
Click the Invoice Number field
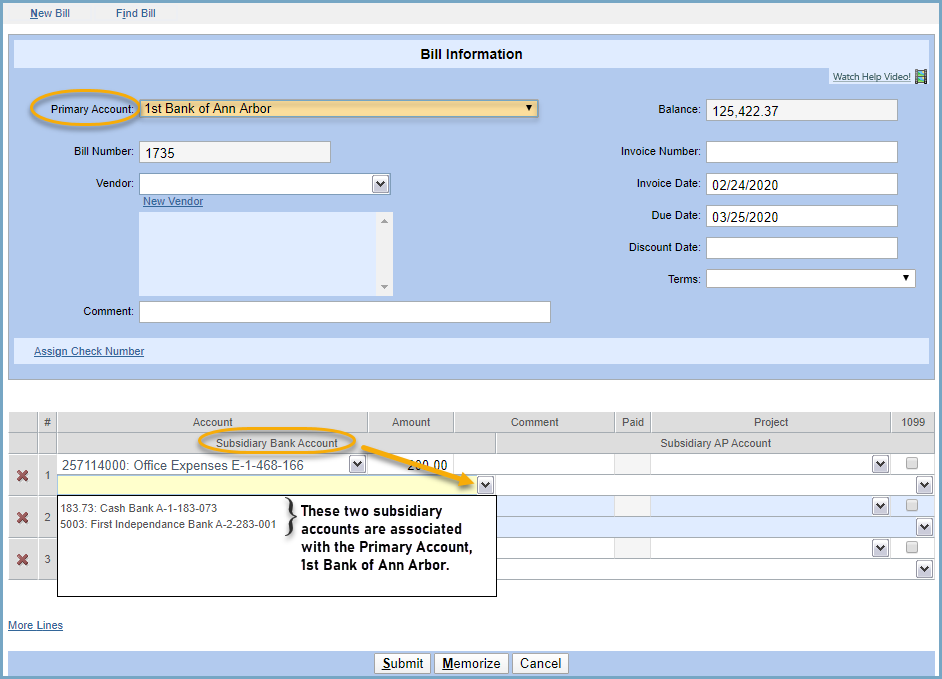[802, 152]
